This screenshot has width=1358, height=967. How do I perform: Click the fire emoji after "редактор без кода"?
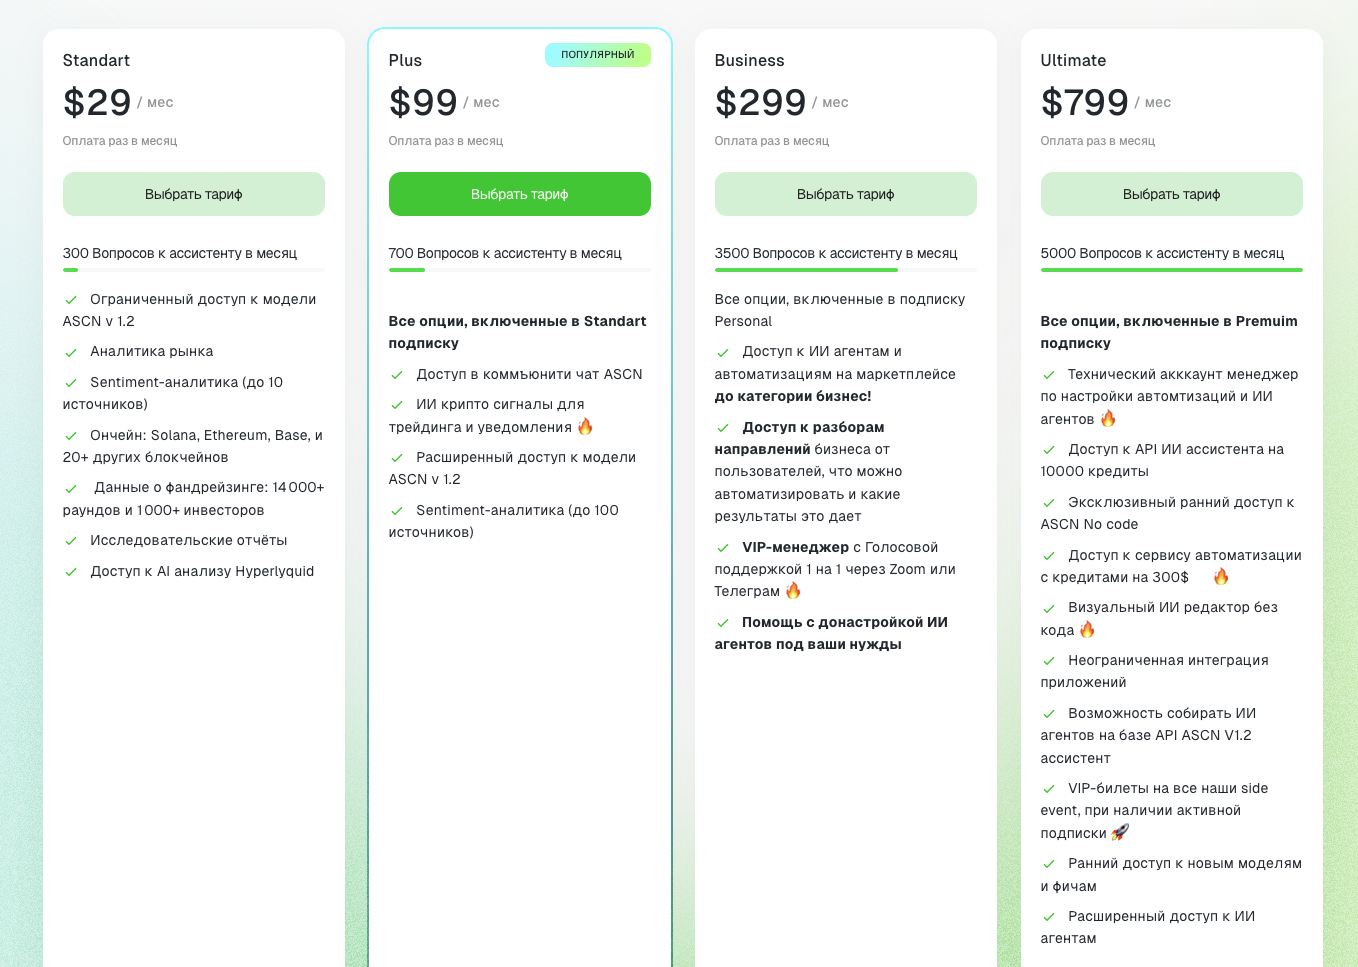(1087, 630)
